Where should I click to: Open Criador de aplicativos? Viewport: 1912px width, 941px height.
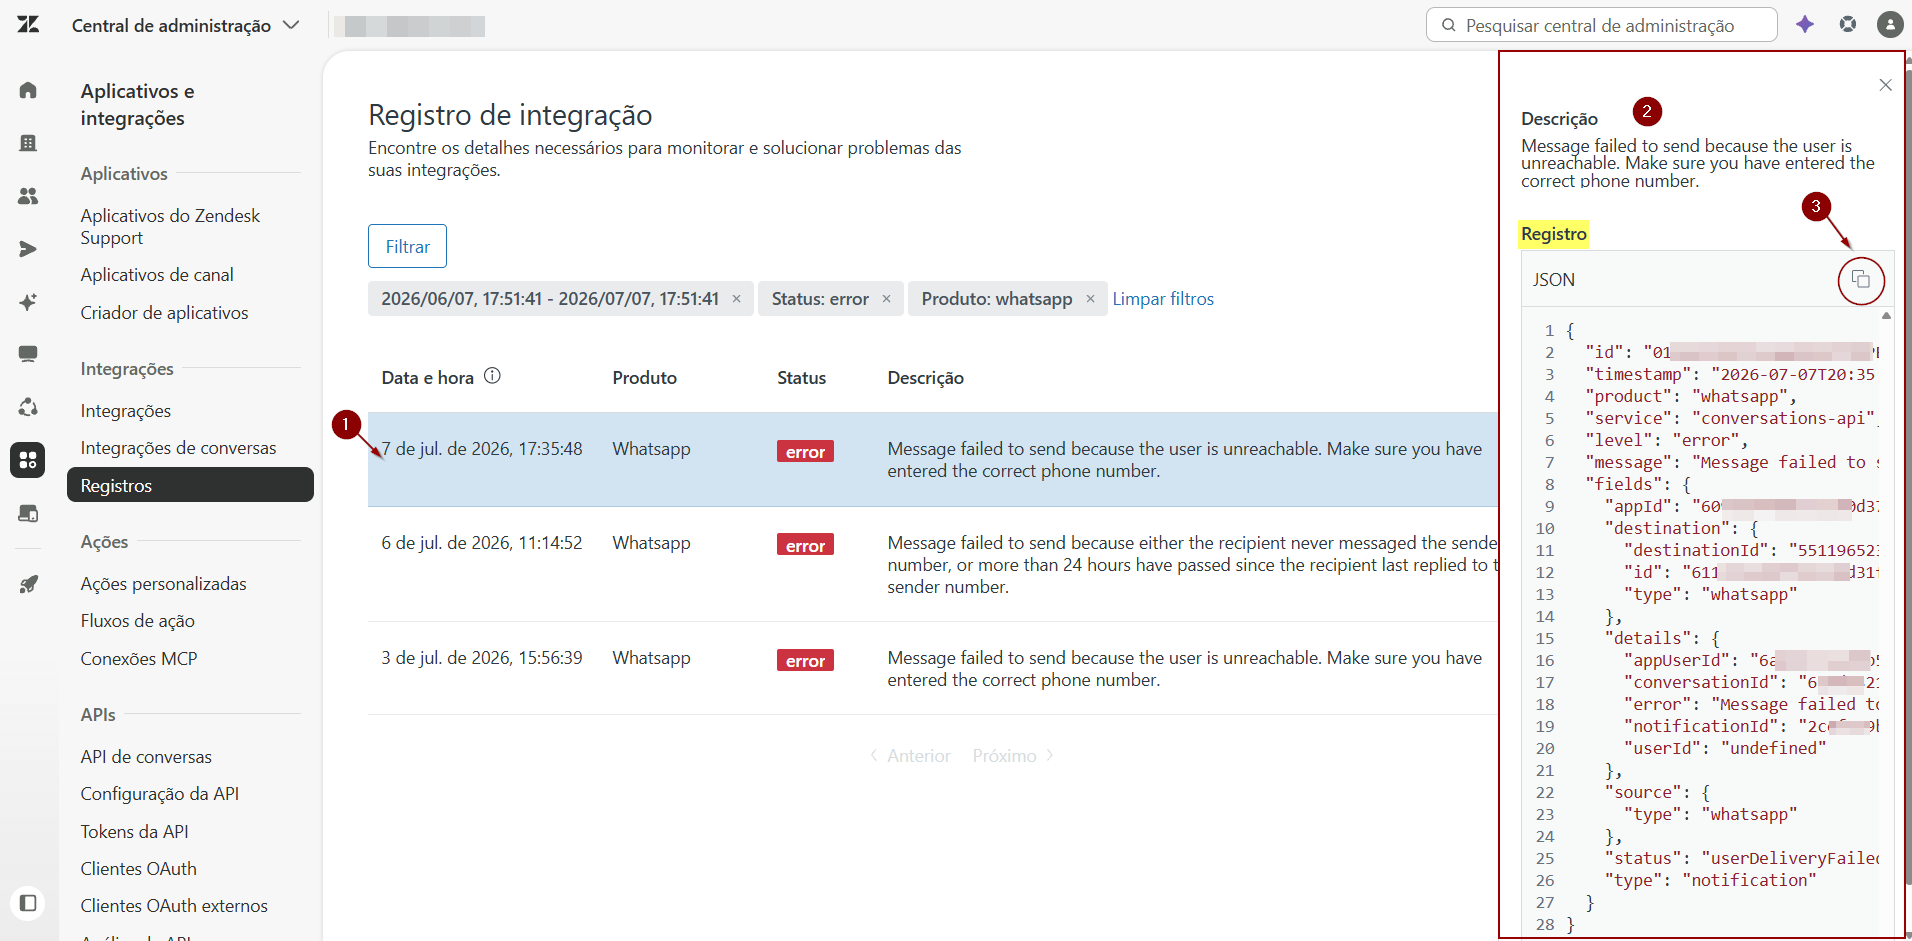coord(164,313)
